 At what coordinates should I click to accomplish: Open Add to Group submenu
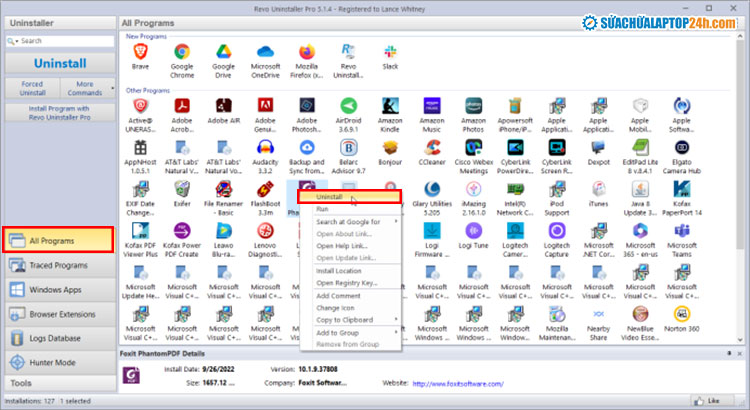pos(350,332)
